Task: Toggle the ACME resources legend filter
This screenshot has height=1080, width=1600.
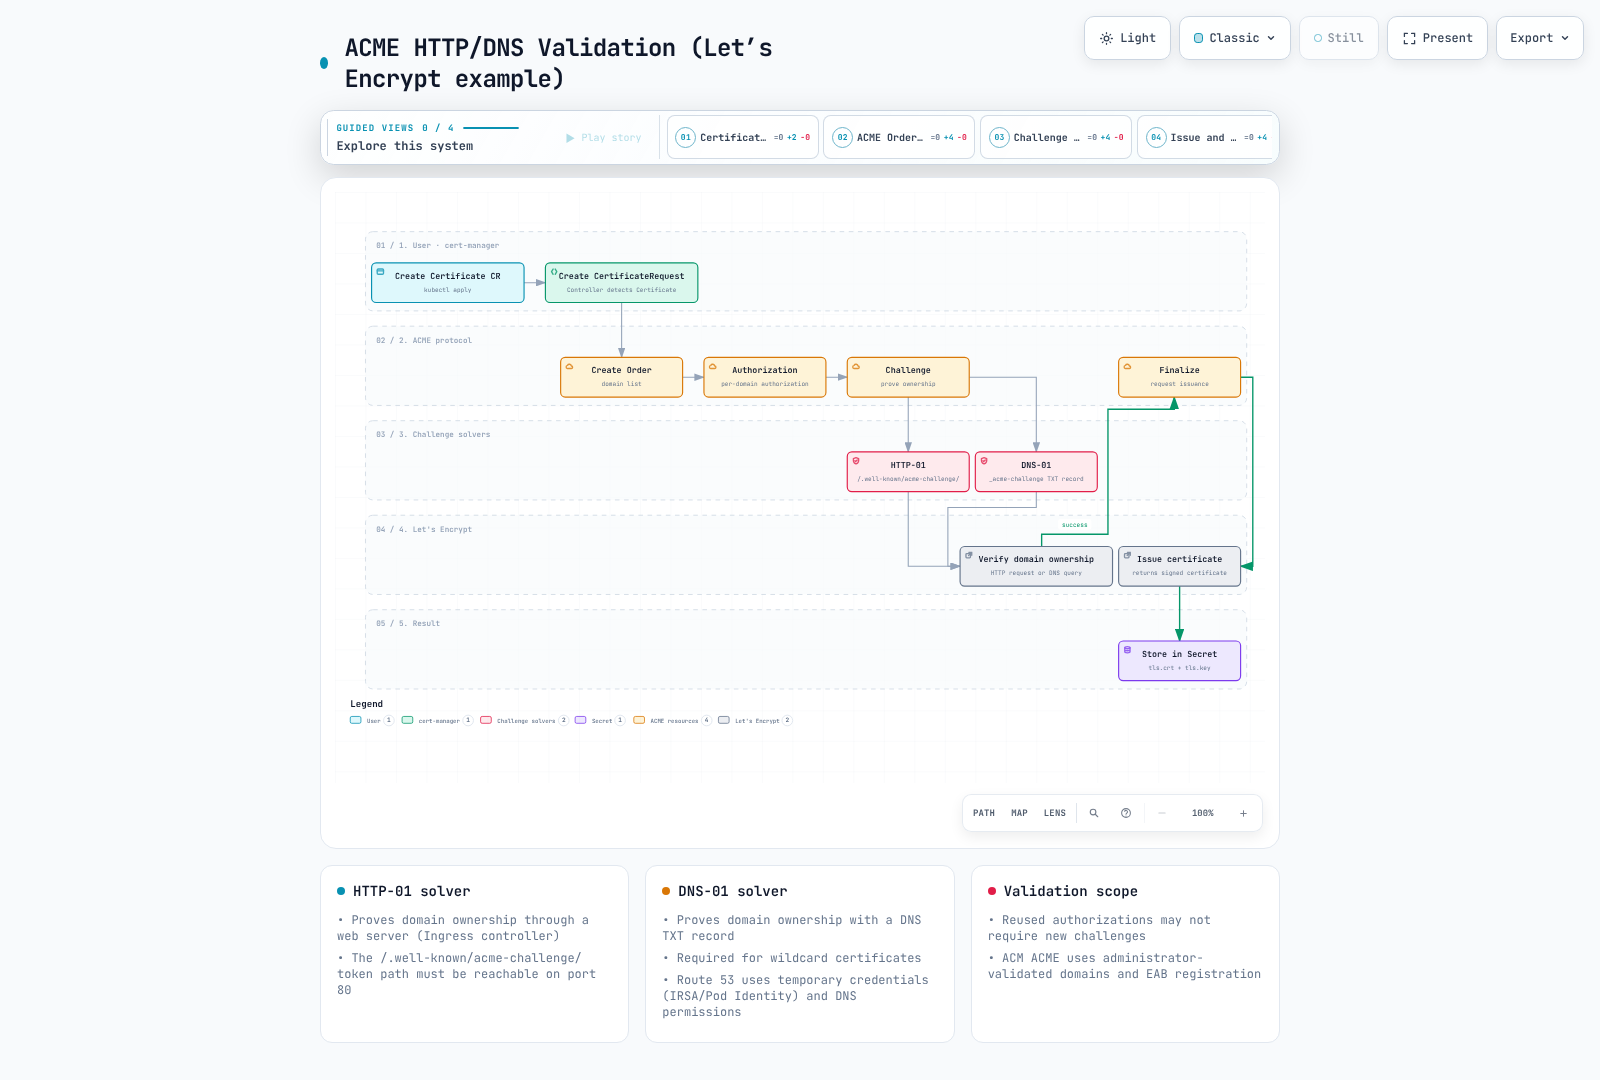Action: point(672,720)
